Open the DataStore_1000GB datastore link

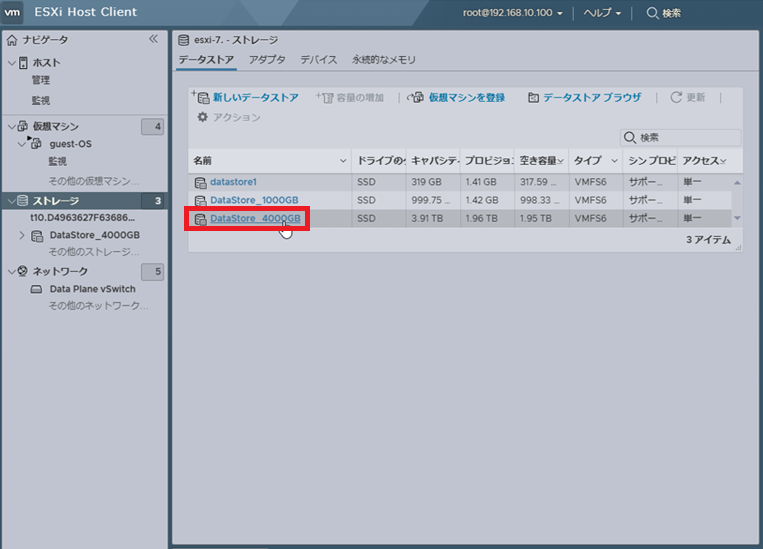(x=255, y=200)
